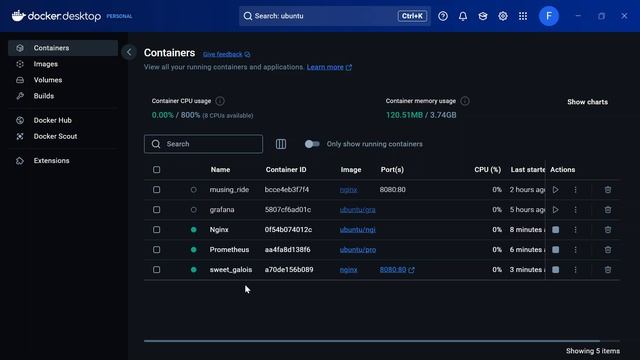Open Docker Scout in sidebar

[63, 136]
